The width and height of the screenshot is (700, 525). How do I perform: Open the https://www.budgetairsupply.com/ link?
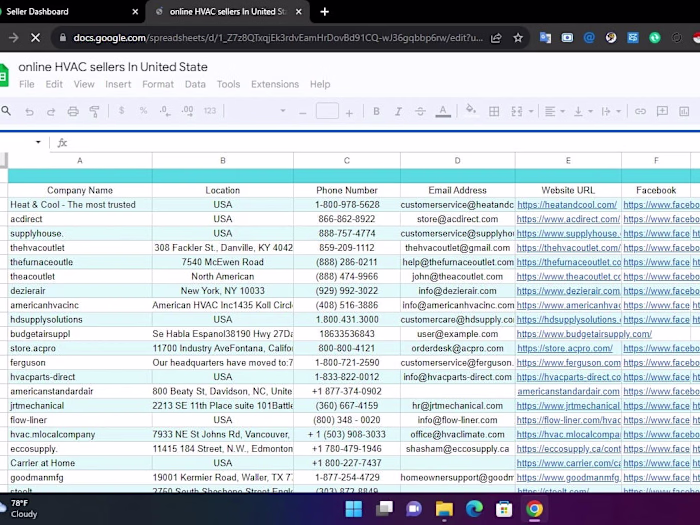[x=584, y=334]
